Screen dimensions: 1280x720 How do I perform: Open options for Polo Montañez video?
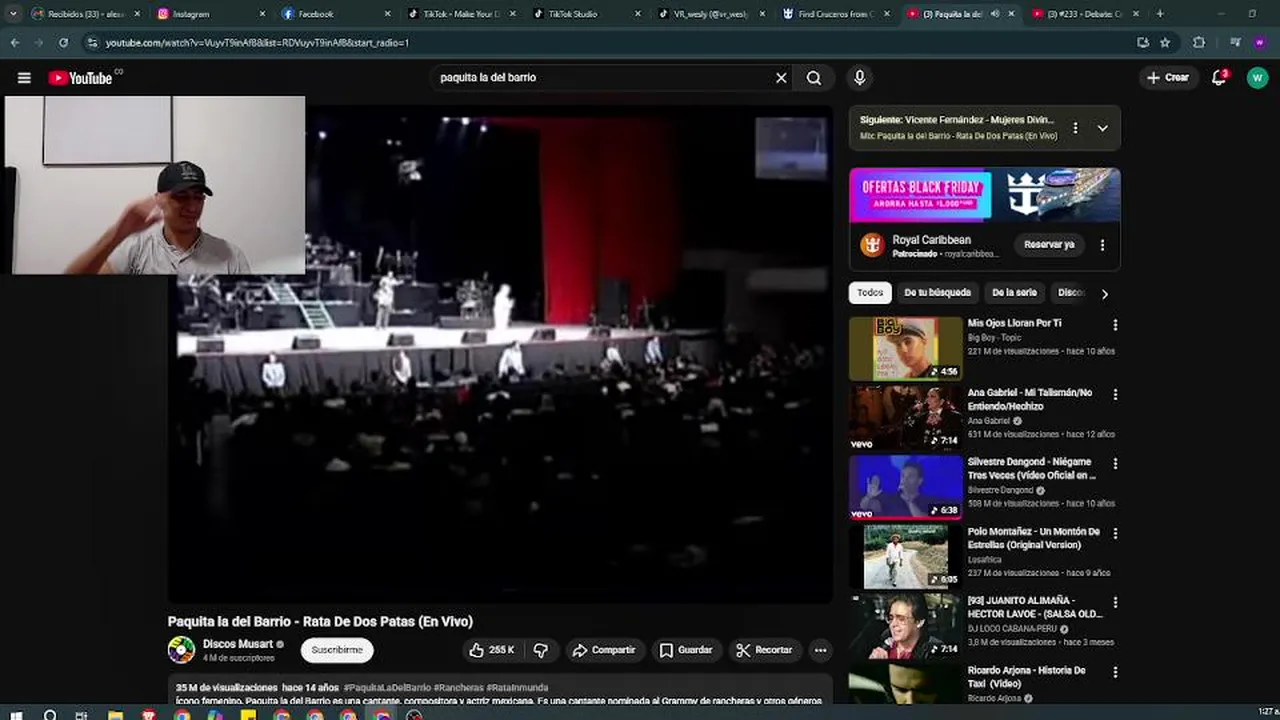point(1115,533)
